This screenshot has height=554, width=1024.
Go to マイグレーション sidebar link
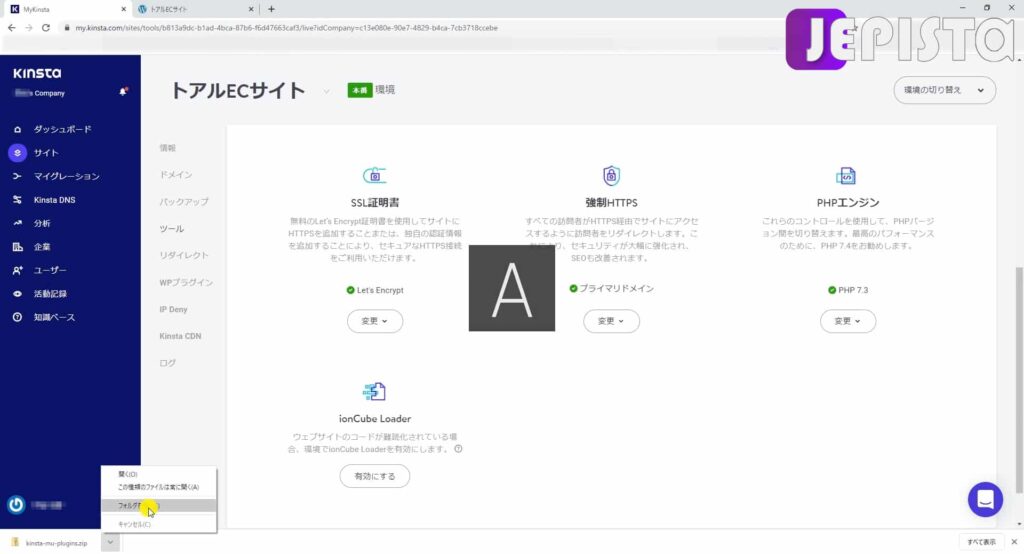point(67,176)
